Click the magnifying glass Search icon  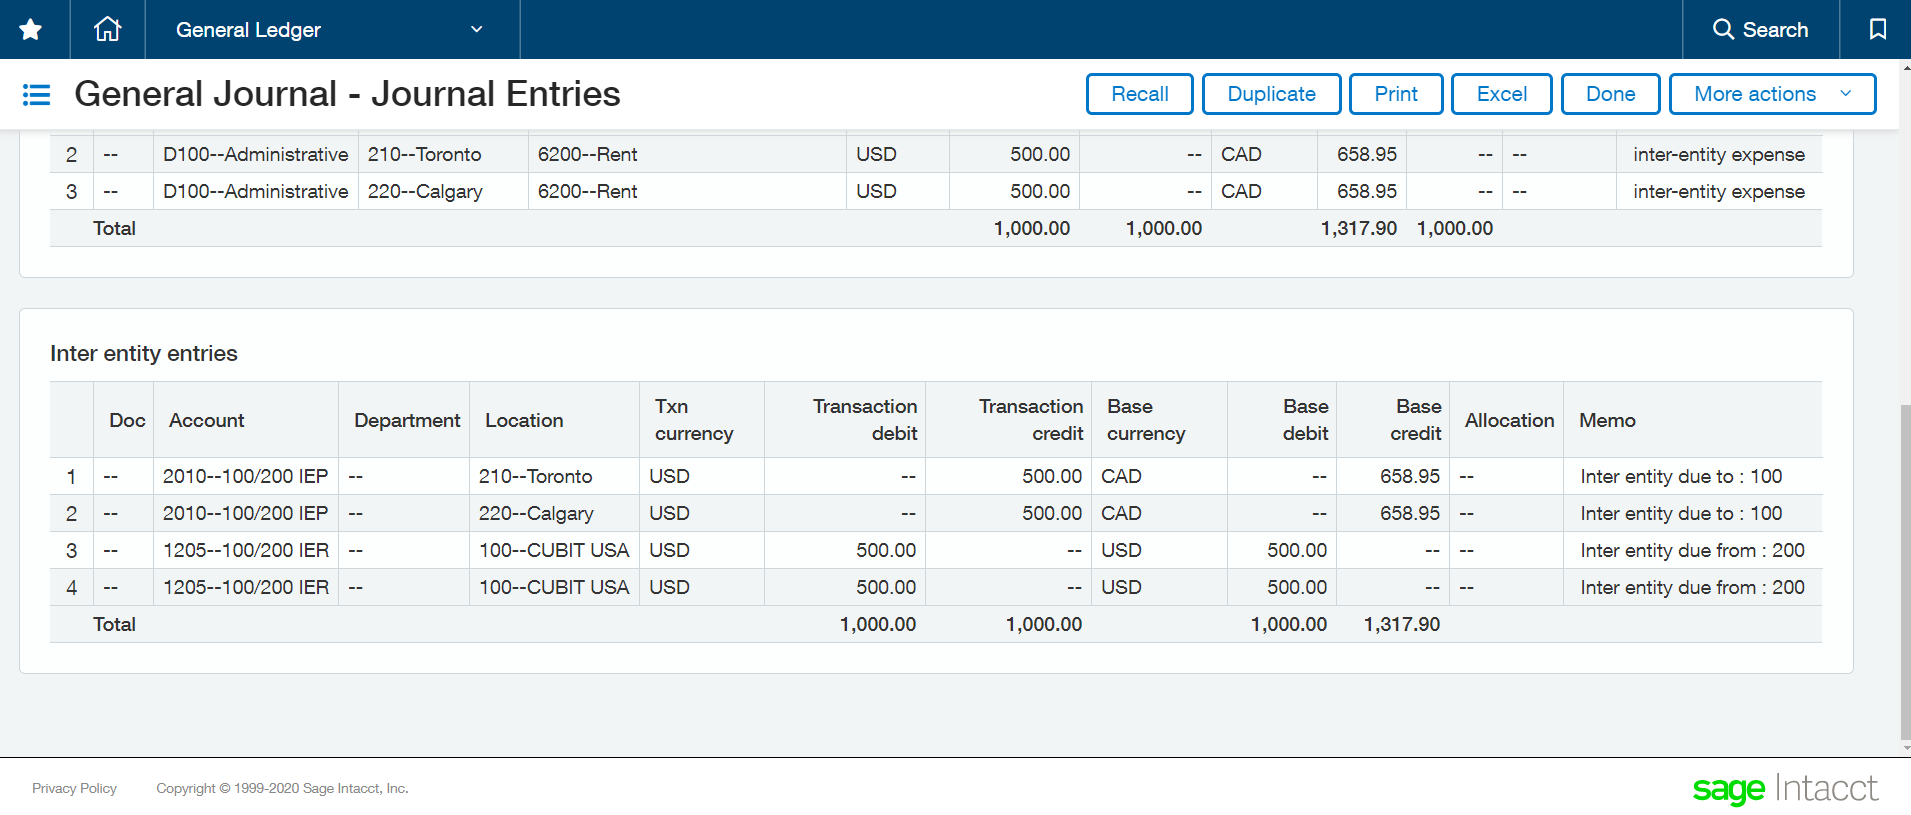(1723, 30)
